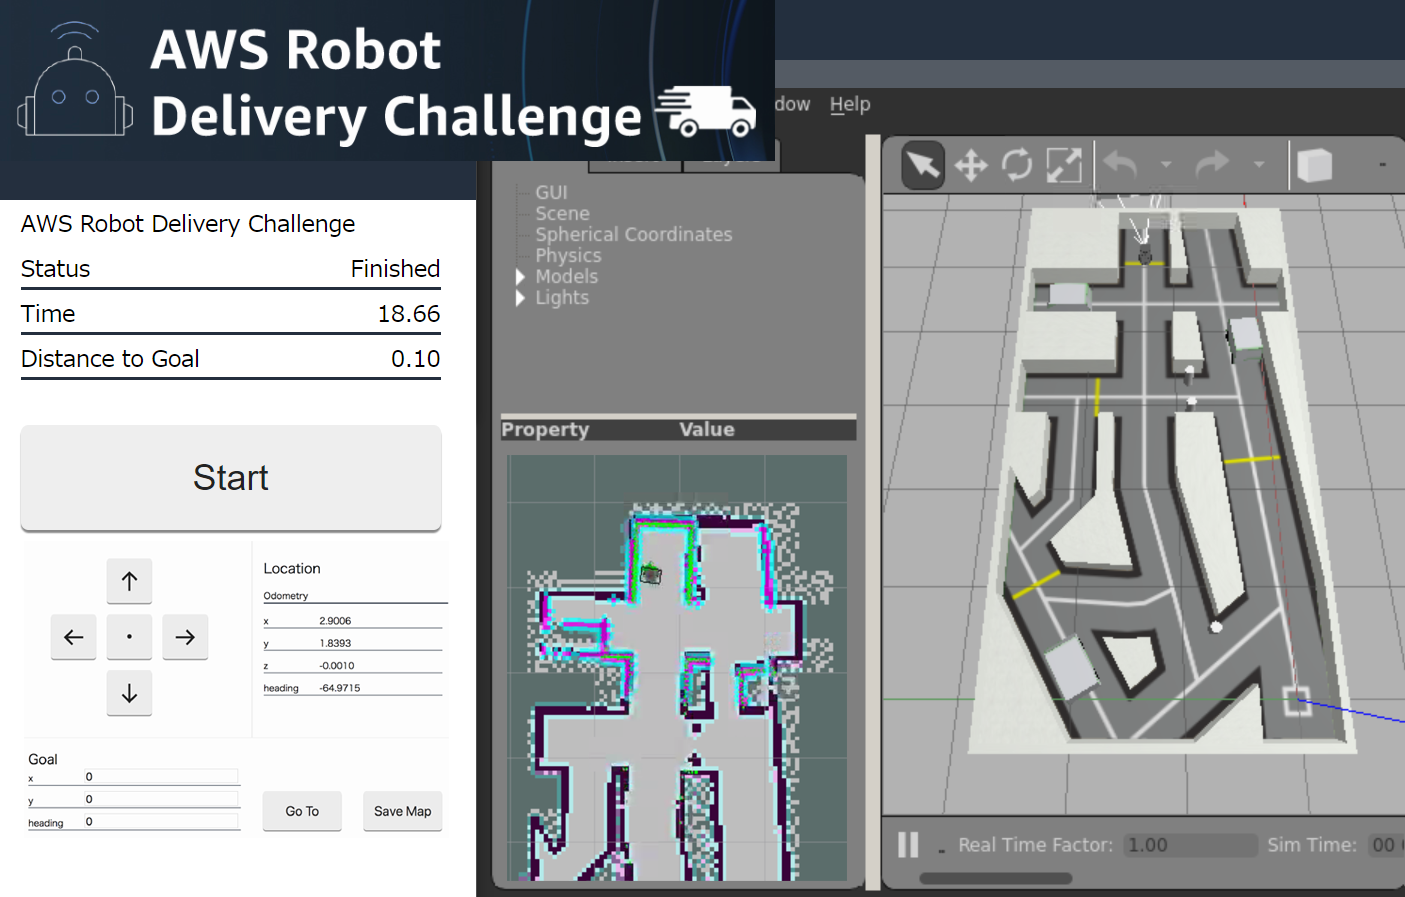Click the Save Map button
Viewport: 1405px width, 897px height.
[x=403, y=811]
